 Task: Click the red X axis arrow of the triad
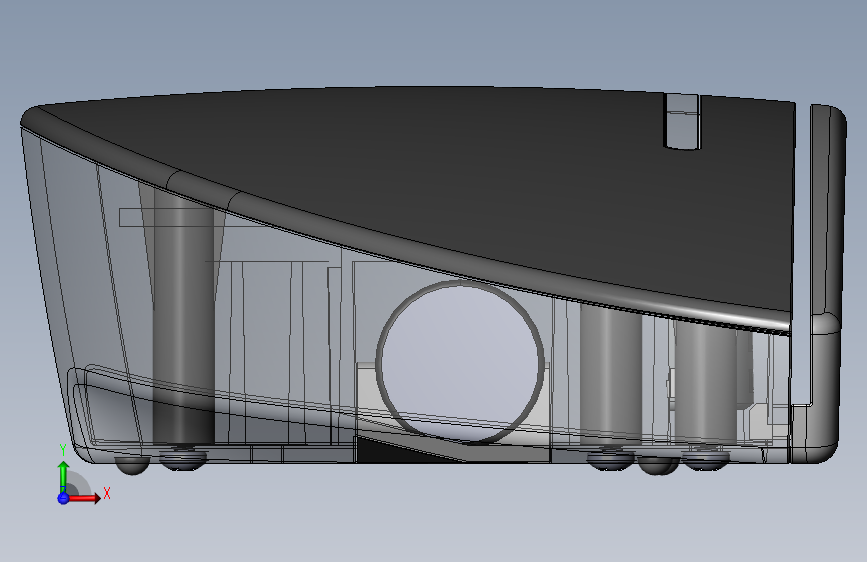pyautogui.click(x=84, y=498)
